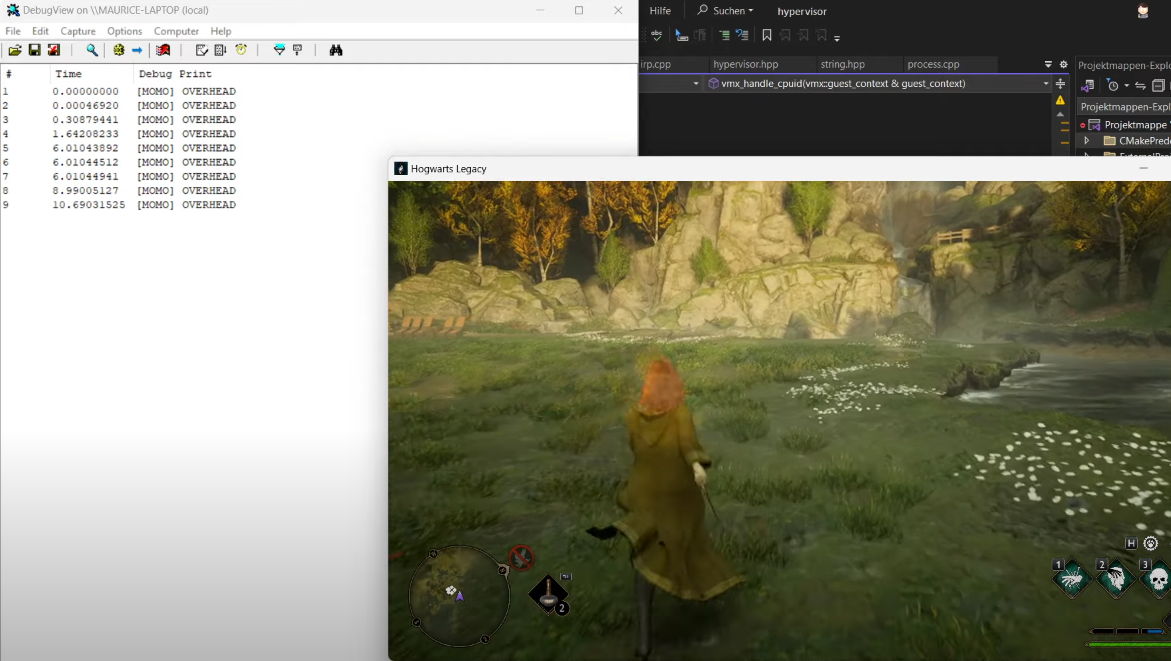Click the editor settings gear icon
The image size is (1171, 661).
pos(1063,65)
